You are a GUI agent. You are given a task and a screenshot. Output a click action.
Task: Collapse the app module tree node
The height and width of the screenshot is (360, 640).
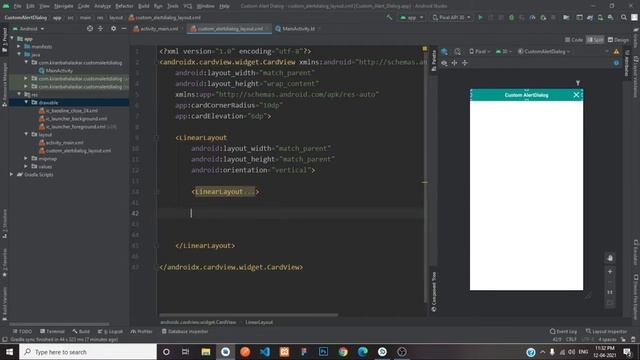(x=12, y=38)
